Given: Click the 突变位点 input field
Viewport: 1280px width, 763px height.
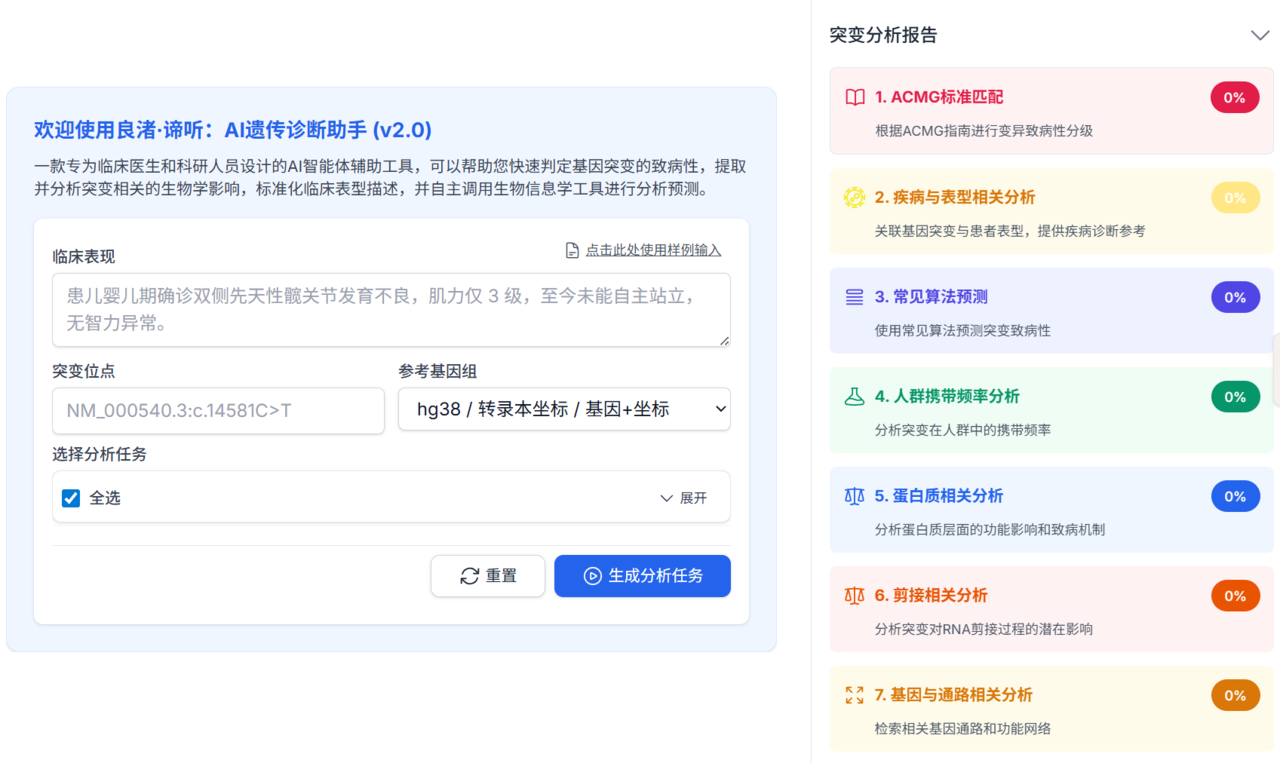Looking at the screenshot, I should tap(218, 410).
